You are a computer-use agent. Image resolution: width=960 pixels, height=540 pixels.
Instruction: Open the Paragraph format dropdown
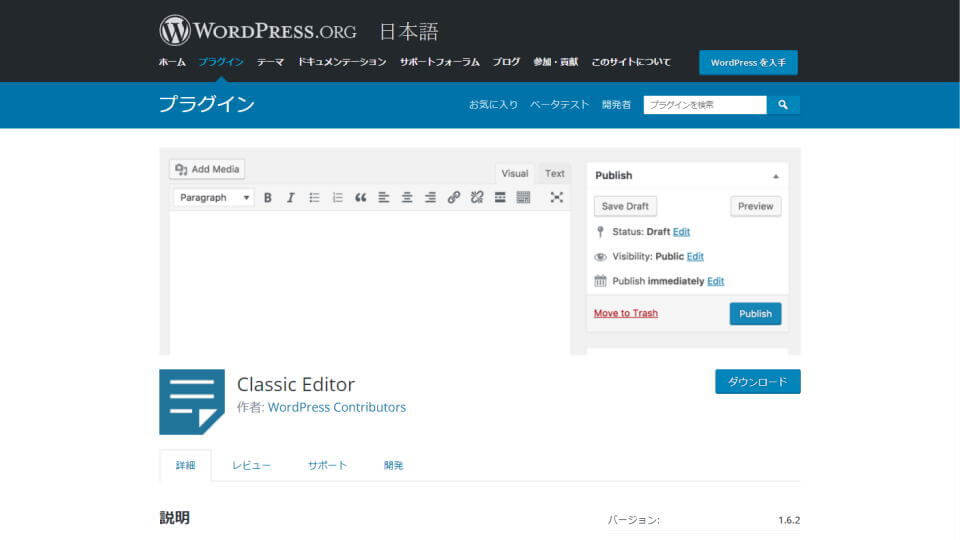tap(214, 198)
